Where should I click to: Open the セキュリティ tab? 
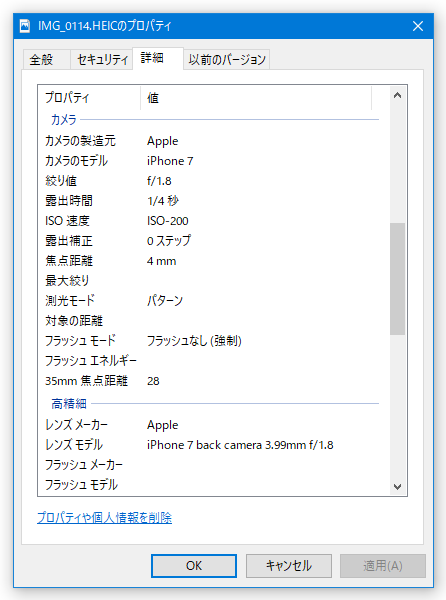pos(102,59)
